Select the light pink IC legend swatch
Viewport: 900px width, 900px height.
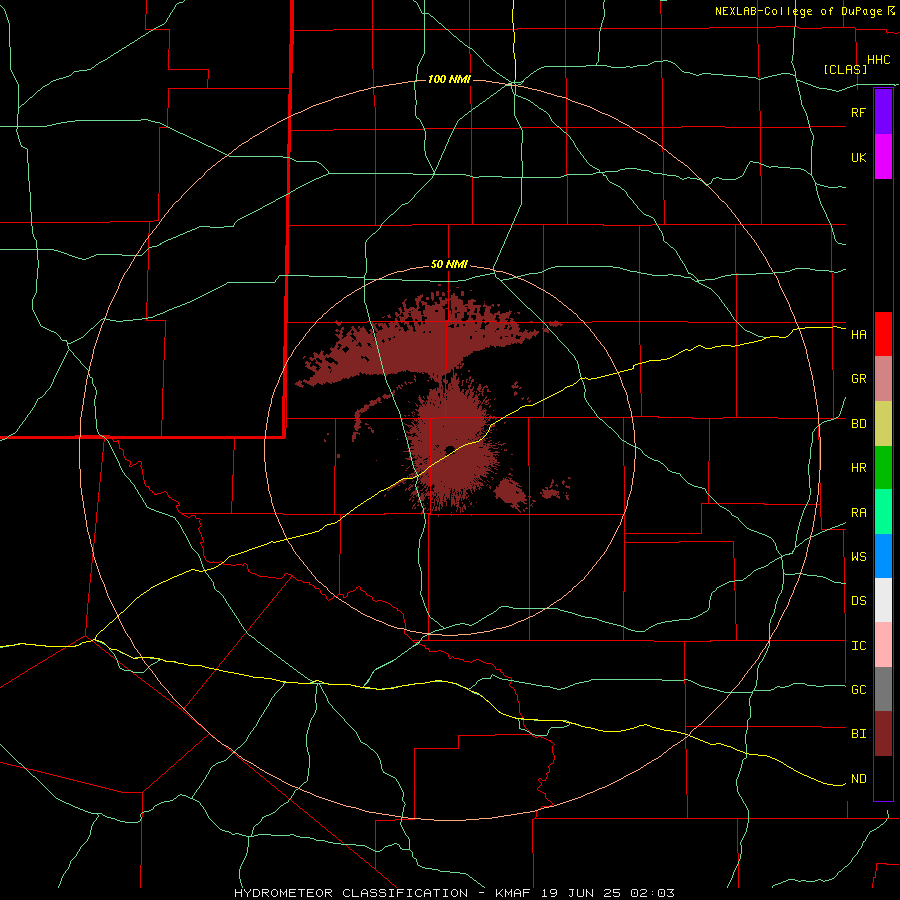[x=883, y=645]
